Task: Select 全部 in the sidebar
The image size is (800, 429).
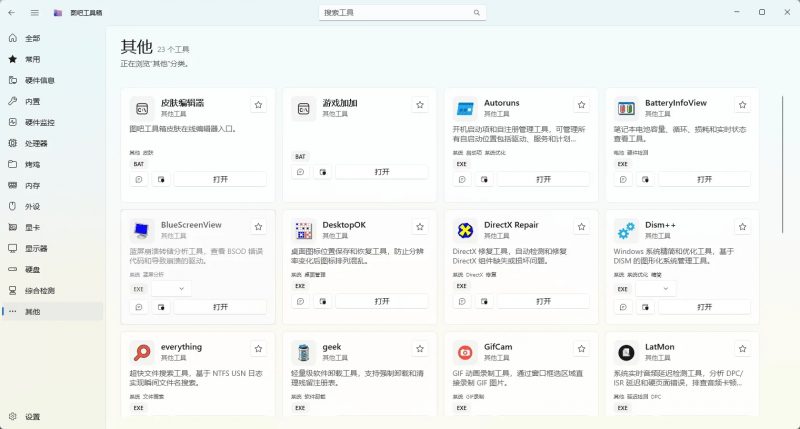Action: pos(53,38)
